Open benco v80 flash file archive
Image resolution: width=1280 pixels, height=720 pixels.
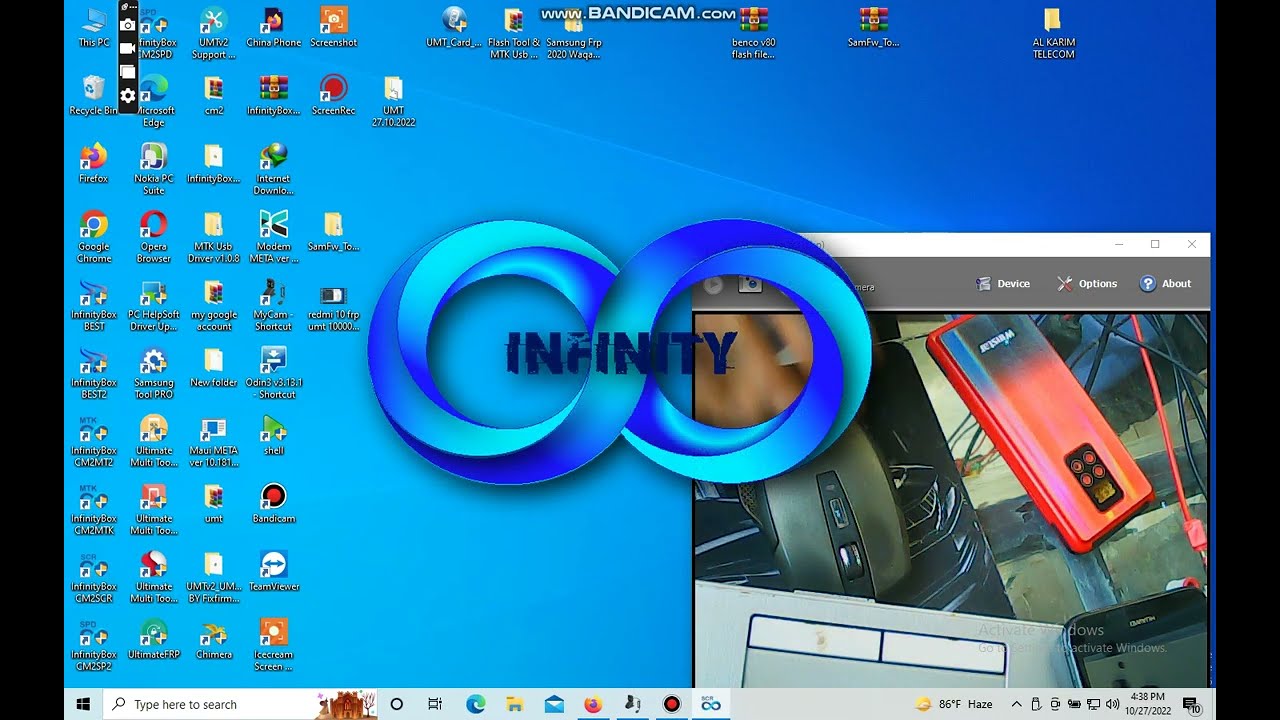pyautogui.click(x=753, y=34)
